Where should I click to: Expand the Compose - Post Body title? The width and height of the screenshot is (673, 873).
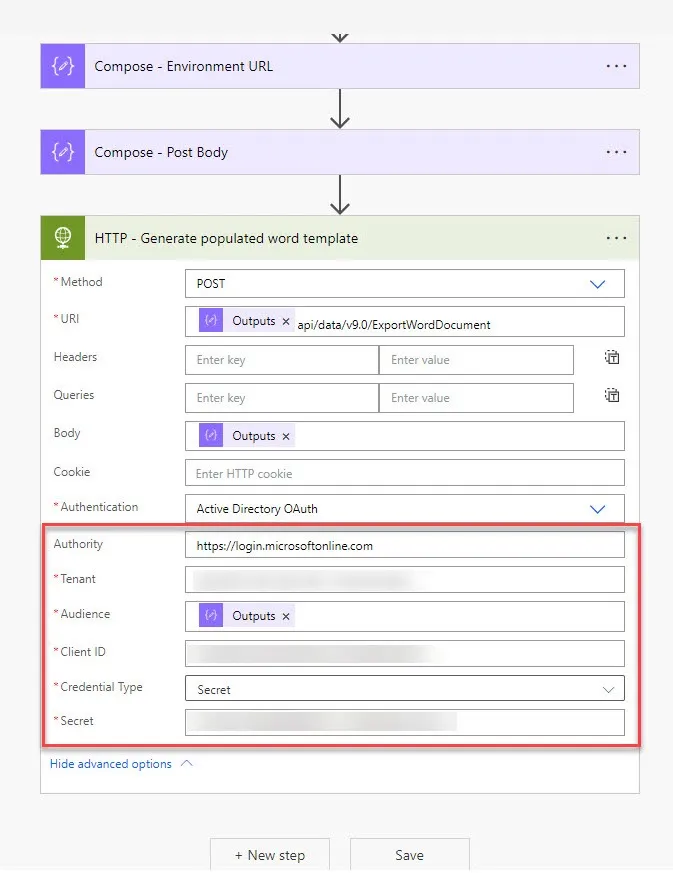tap(161, 152)
